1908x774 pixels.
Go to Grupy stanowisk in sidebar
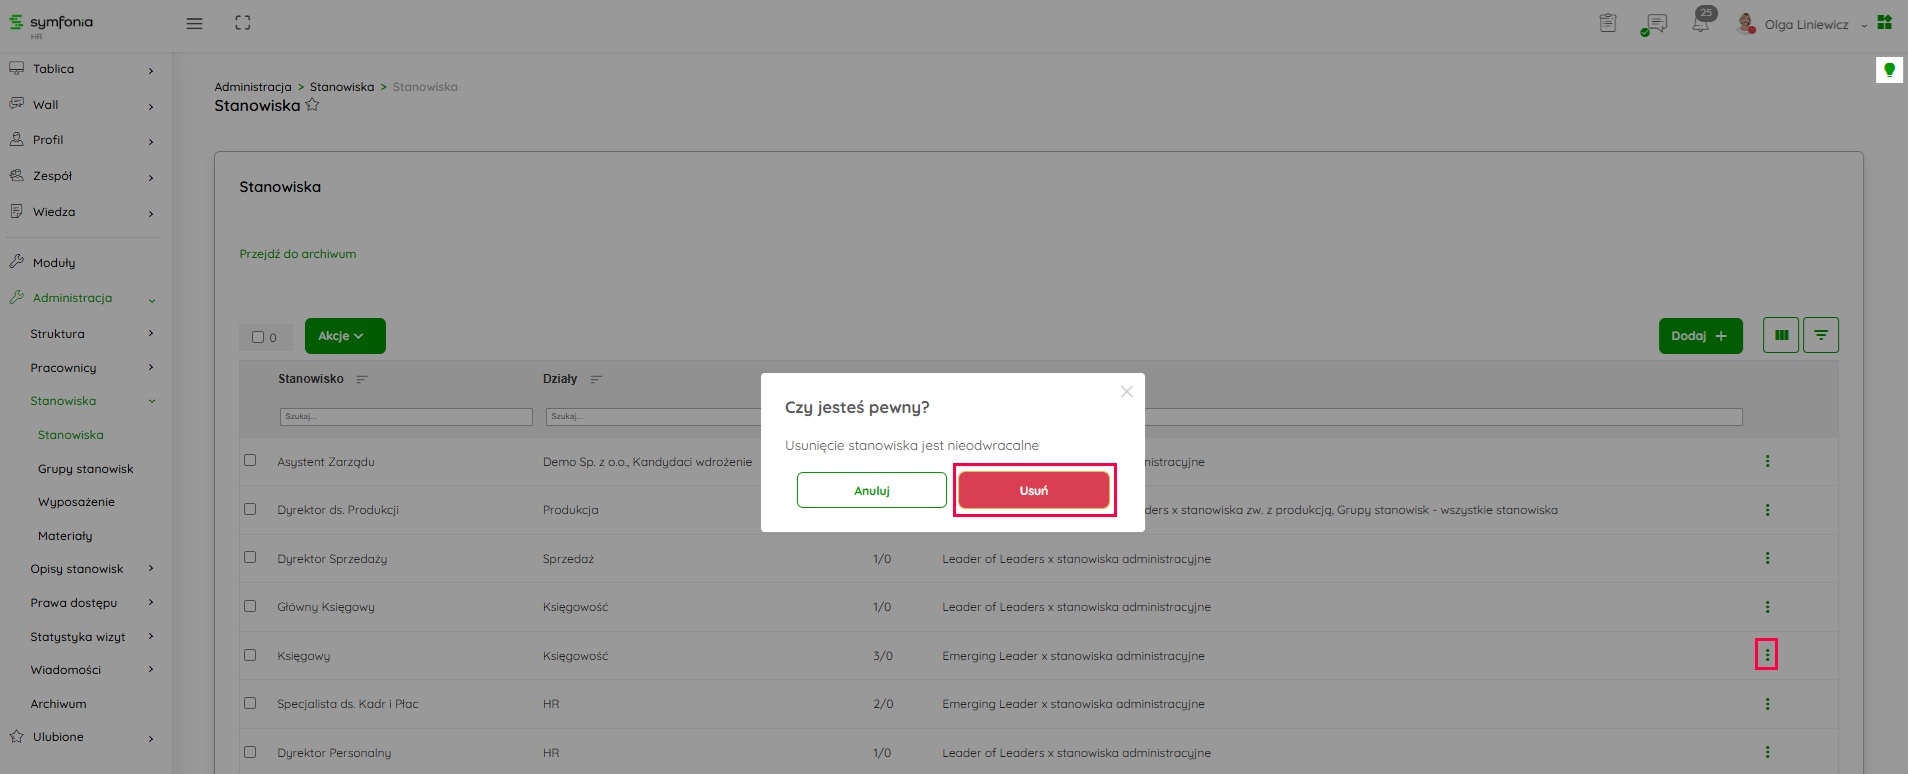click(86, 469)
